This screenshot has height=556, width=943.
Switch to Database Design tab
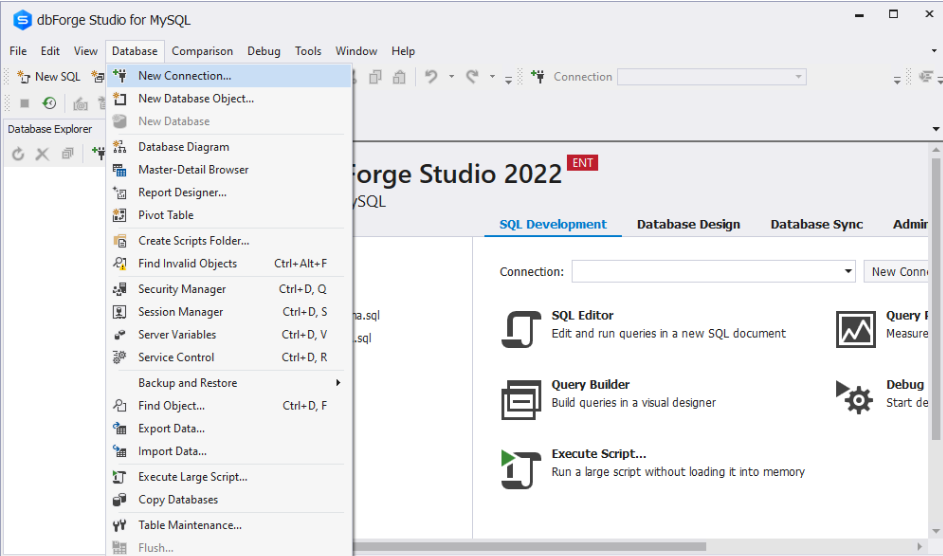tap(689, 224)
